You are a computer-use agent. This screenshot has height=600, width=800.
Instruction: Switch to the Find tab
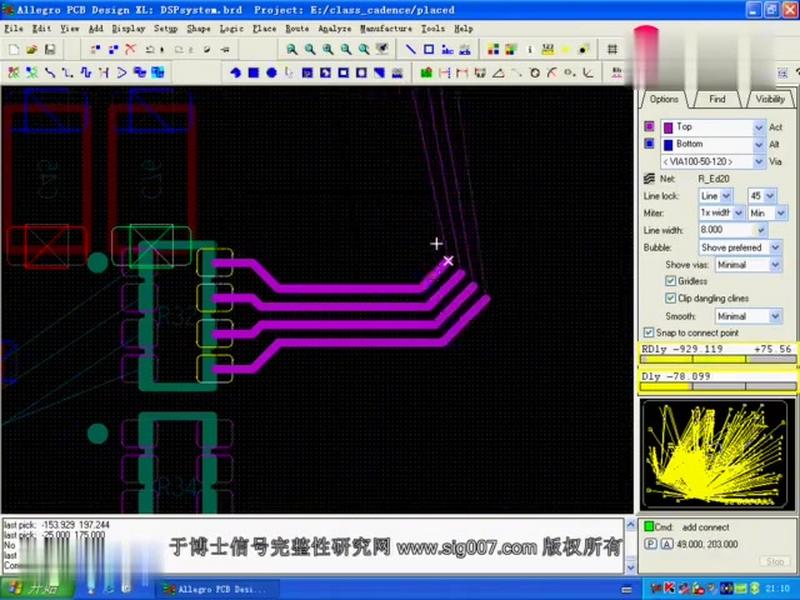click(x=715, y=99)
